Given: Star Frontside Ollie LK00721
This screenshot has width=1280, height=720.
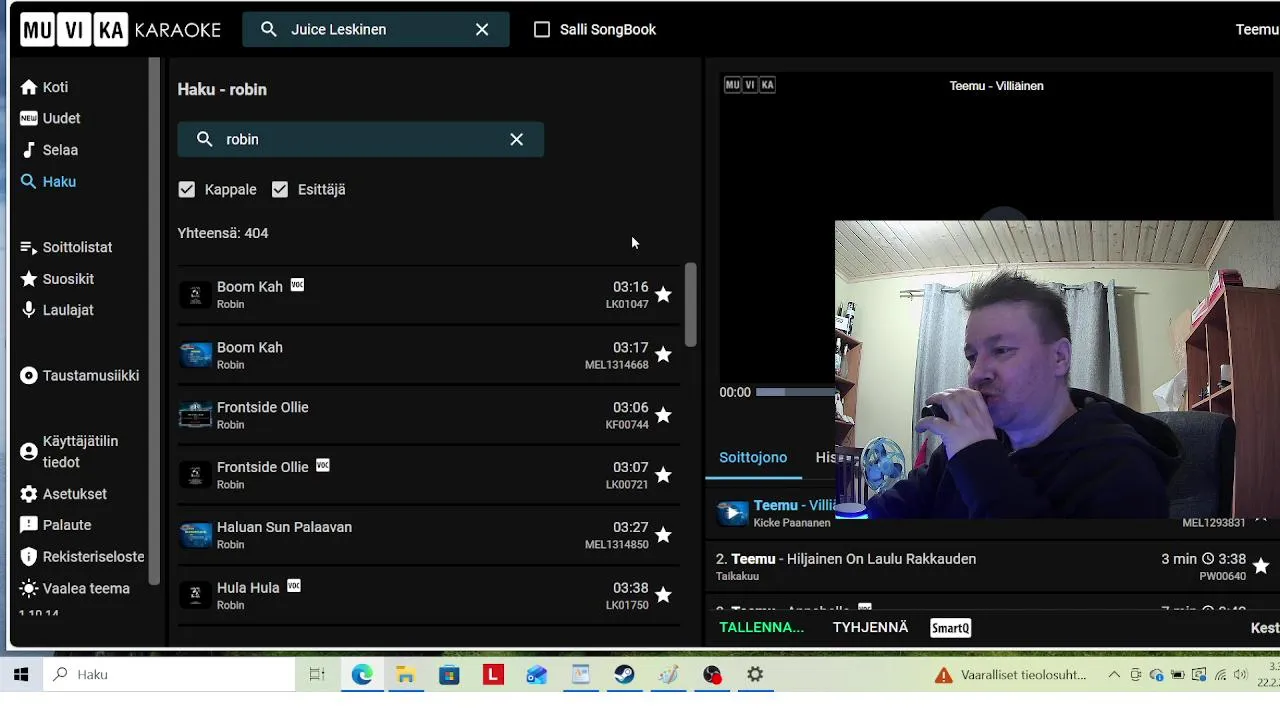Looking at the screenshot, I should coord(663,475).
